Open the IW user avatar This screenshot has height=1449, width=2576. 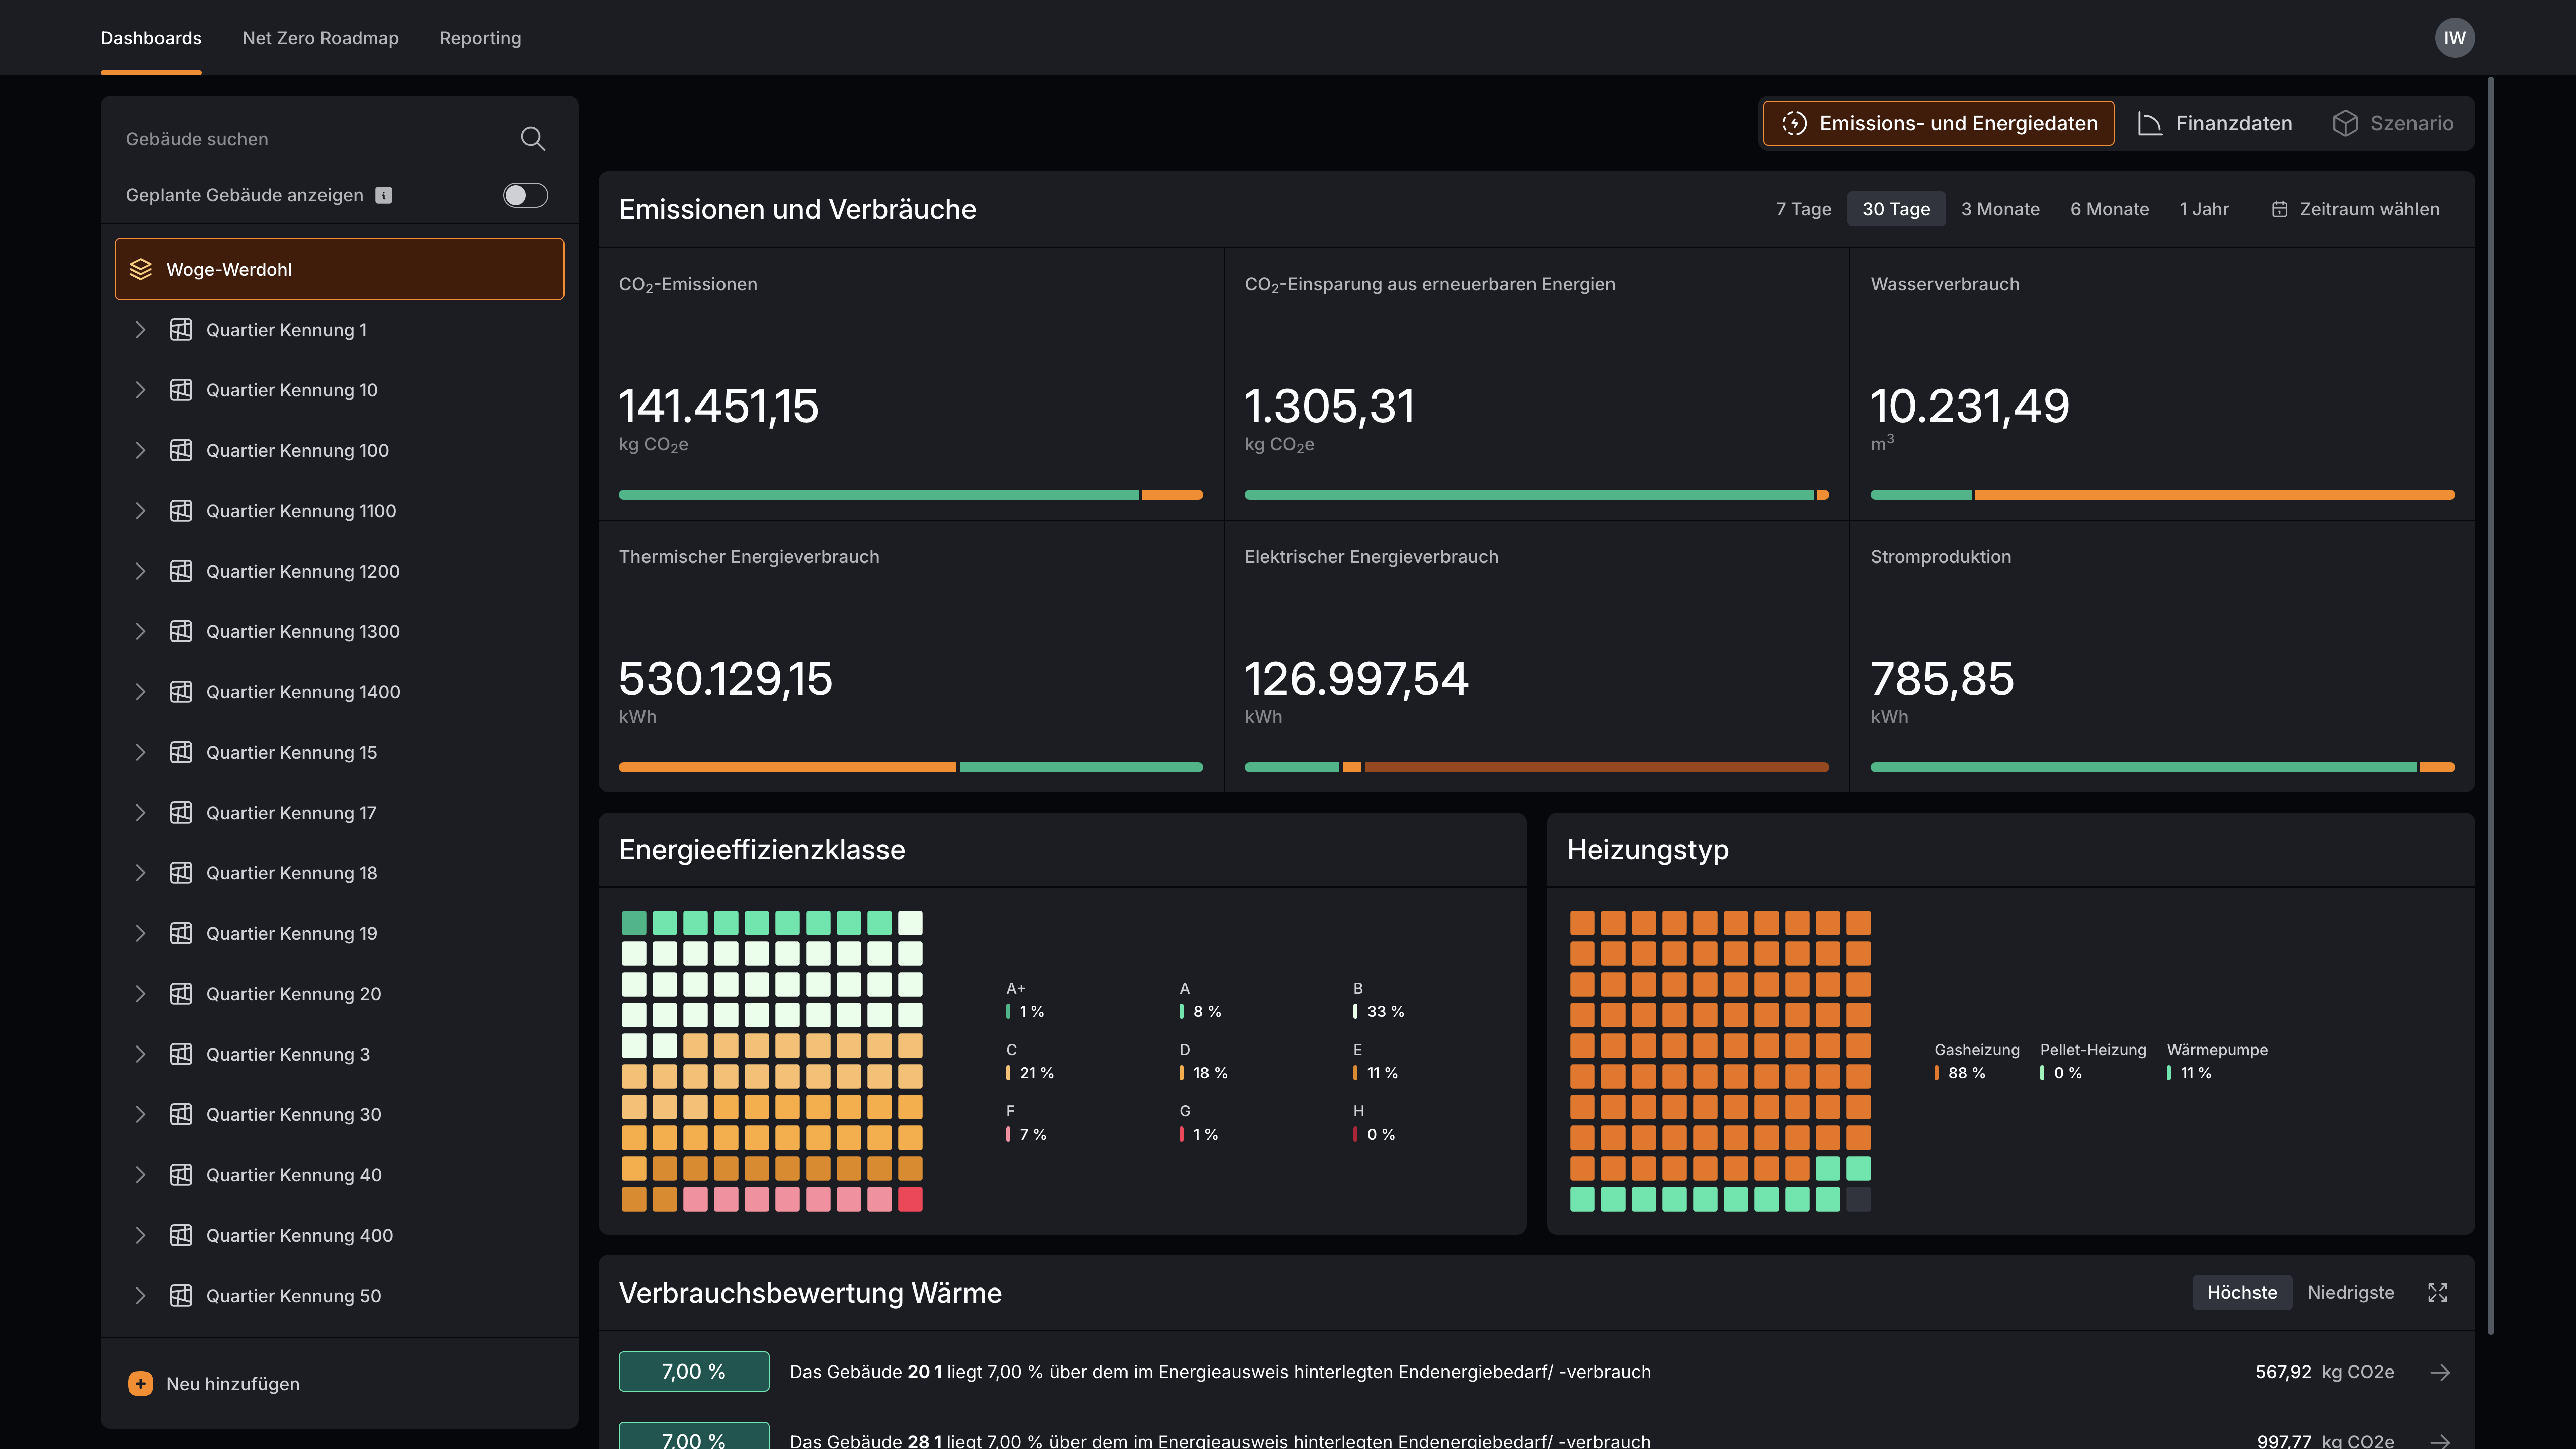(x=2454, y=38)
